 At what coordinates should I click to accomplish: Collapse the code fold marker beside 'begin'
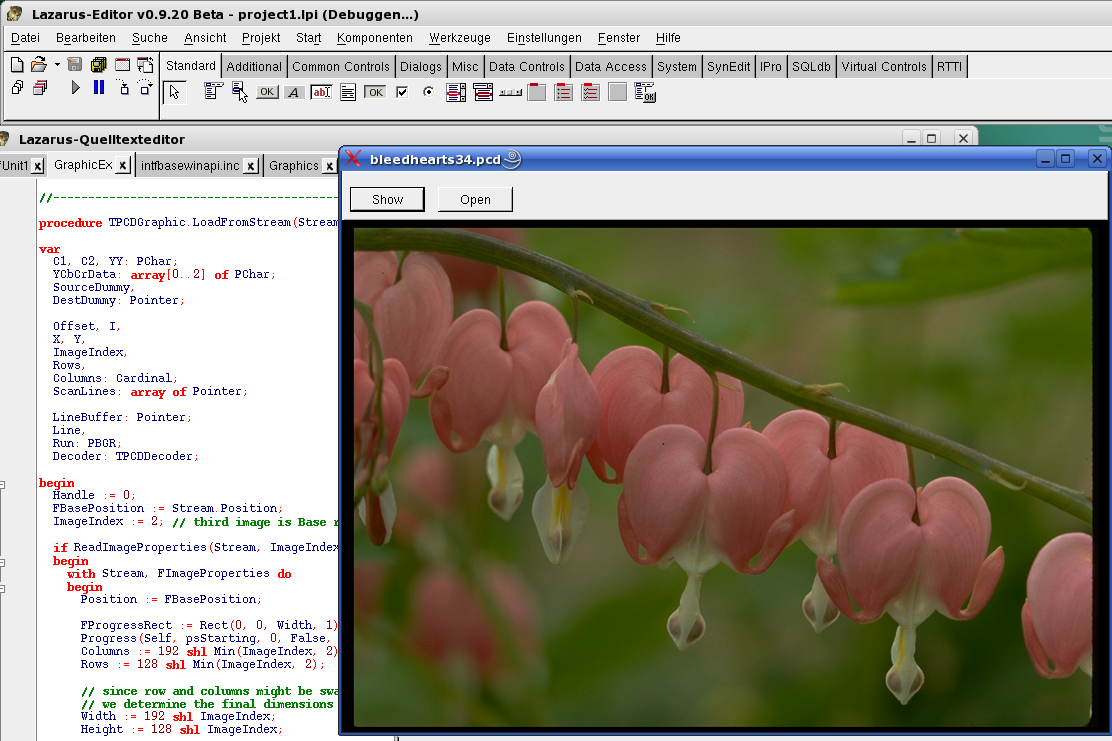[2, 484]
